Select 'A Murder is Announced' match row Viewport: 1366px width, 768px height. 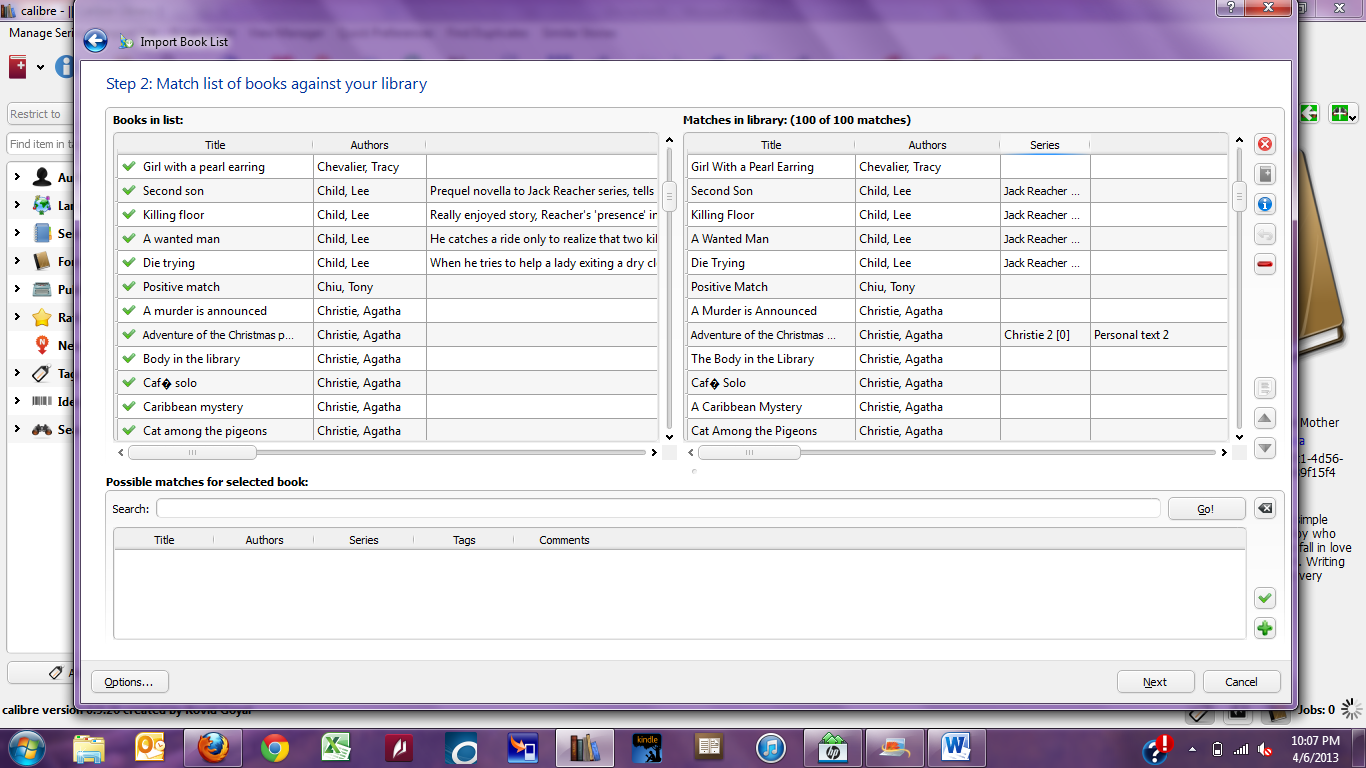click(957, 311)
